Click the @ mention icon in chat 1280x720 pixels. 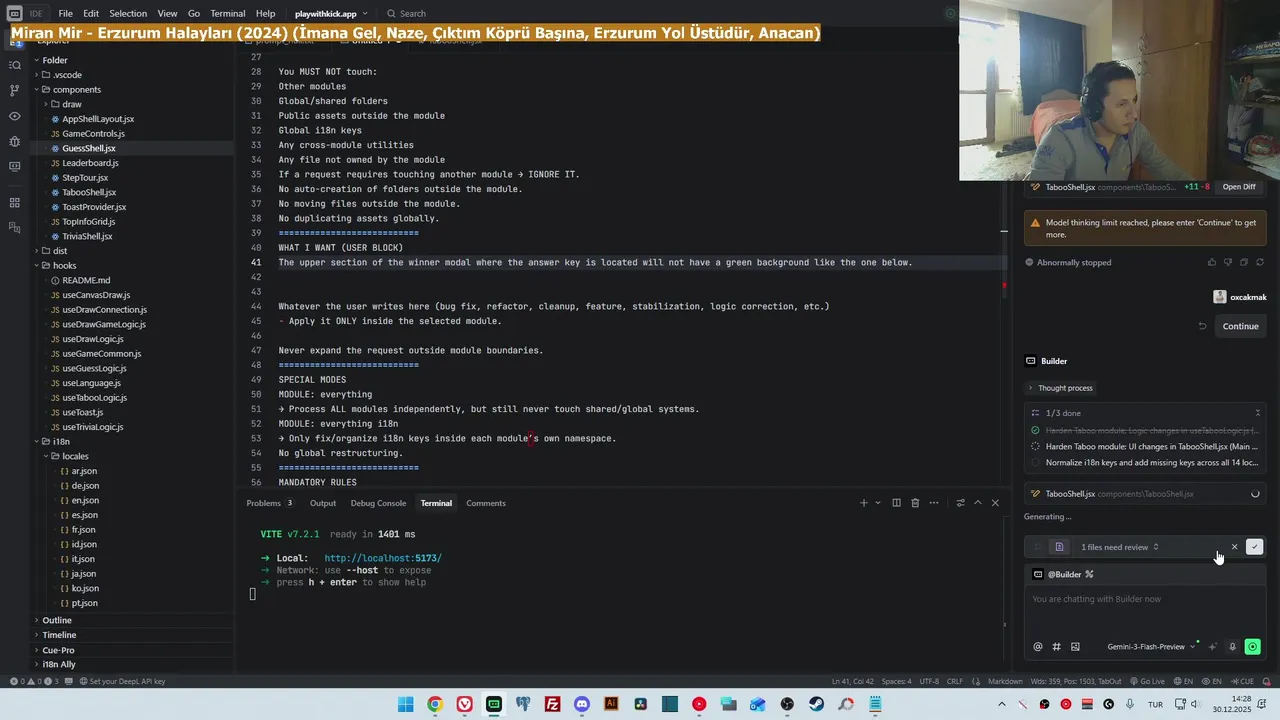(x=1038, y=647)
